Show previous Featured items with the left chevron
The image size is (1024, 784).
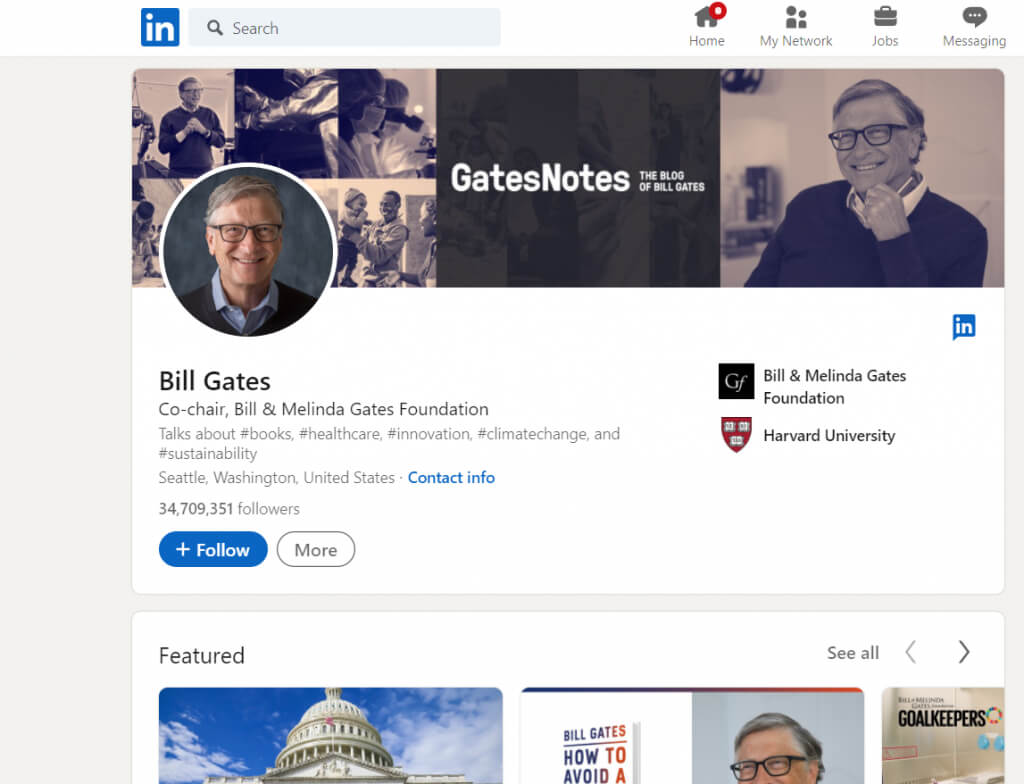tap(911, 652)
